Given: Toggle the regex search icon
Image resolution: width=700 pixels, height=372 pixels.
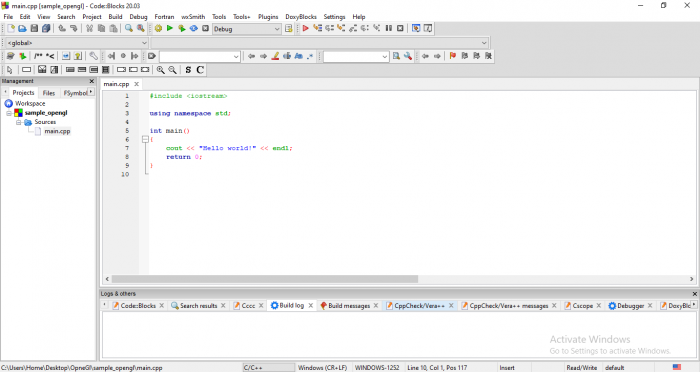Looking at the screenshot, I should pos(310,56).
